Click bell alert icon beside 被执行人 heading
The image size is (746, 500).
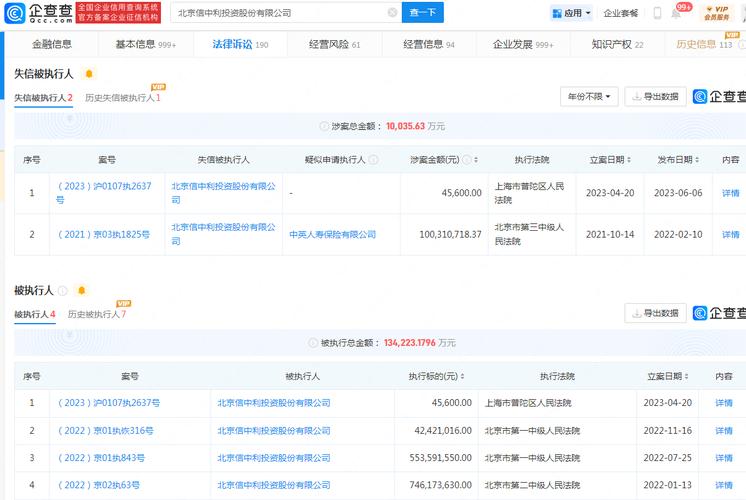click(x=82, y=290)
